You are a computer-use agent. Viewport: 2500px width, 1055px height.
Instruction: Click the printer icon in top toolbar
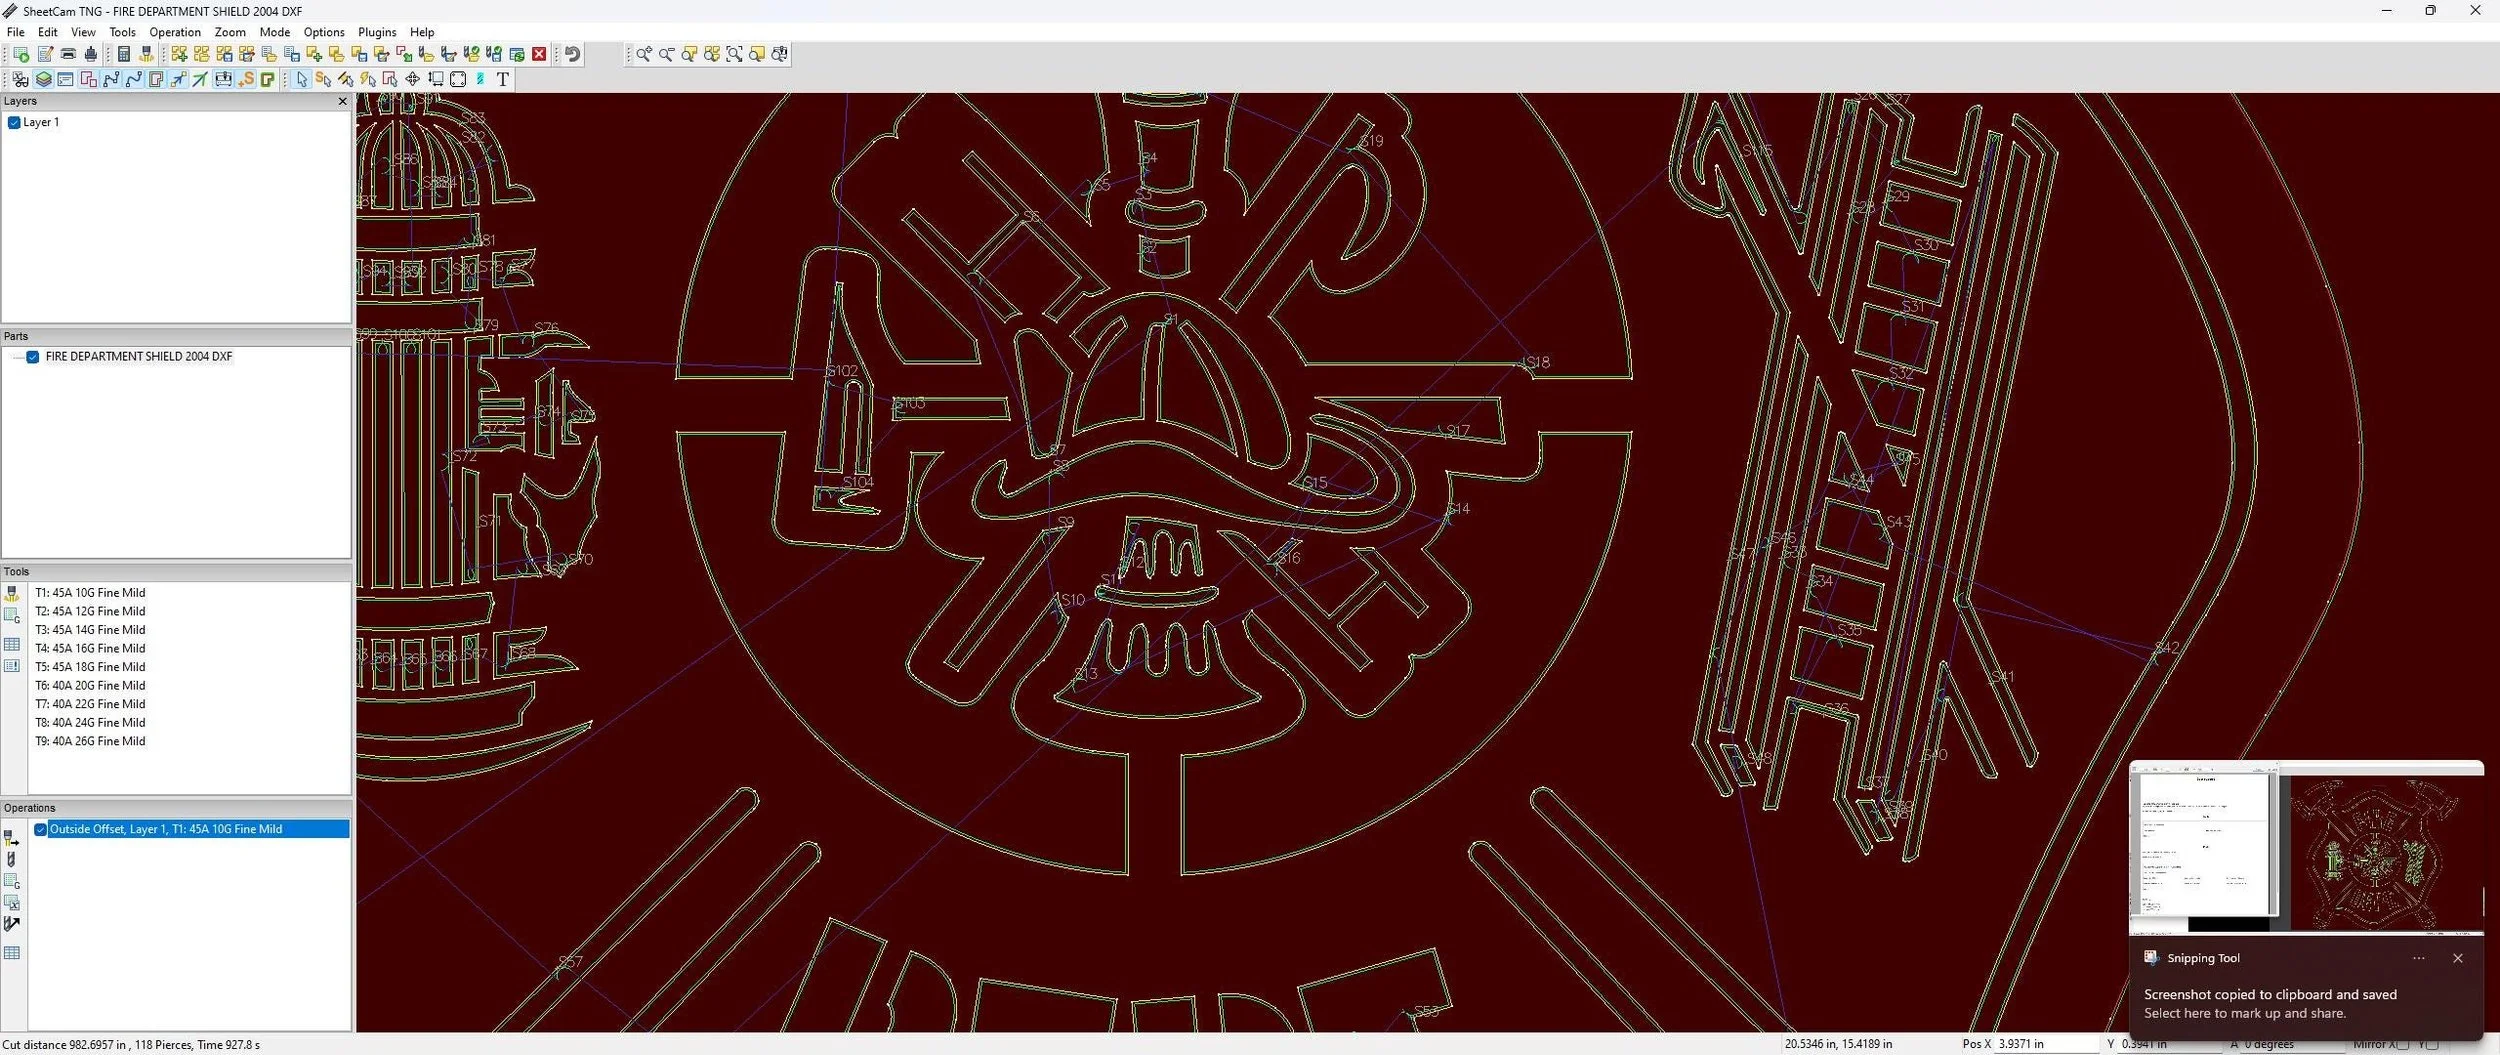pyautogui.click(x=68, y=54)
